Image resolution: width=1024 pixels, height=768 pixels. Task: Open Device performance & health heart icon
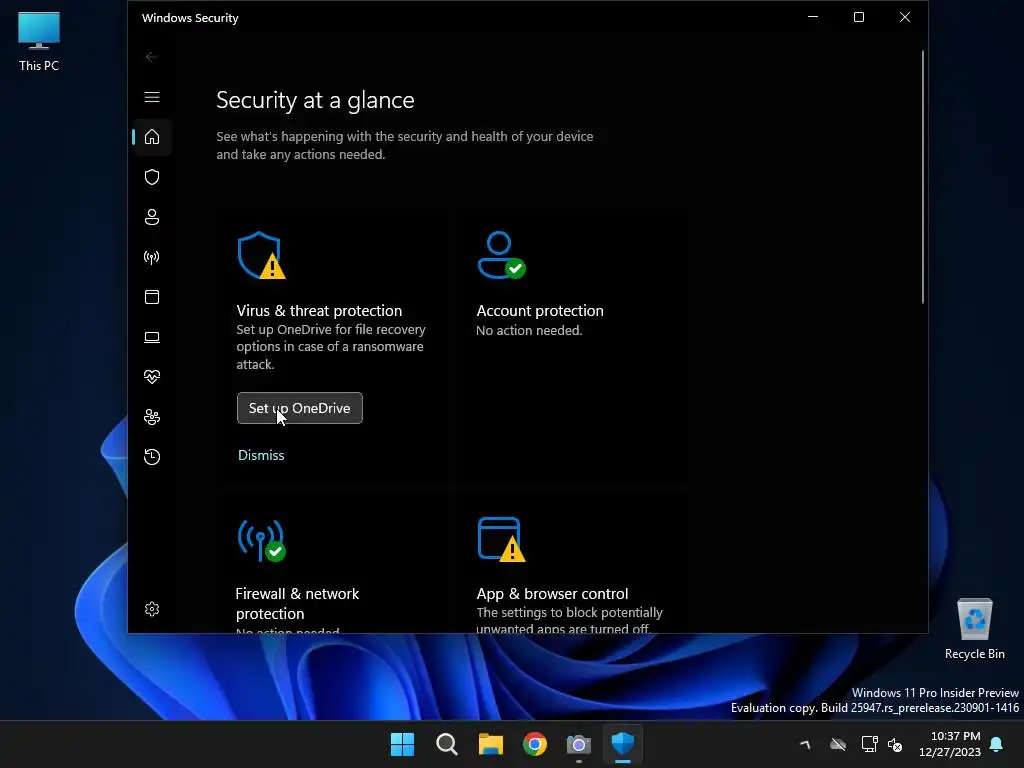click(152, 377)
